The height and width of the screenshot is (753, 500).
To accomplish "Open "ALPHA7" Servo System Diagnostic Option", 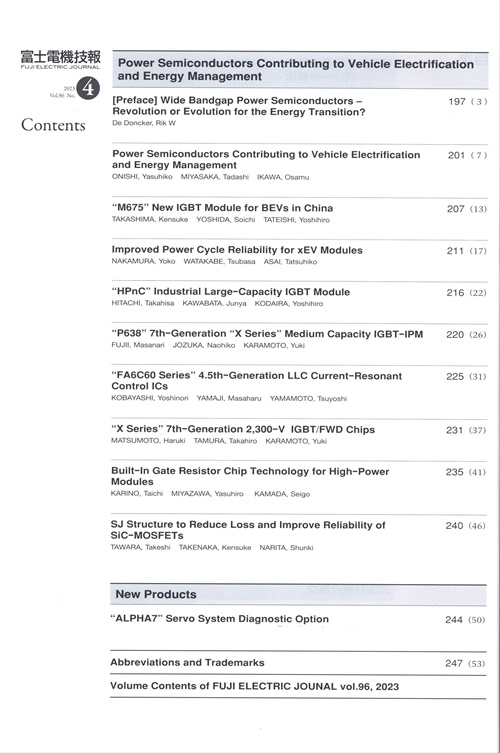I will point(220,619).
